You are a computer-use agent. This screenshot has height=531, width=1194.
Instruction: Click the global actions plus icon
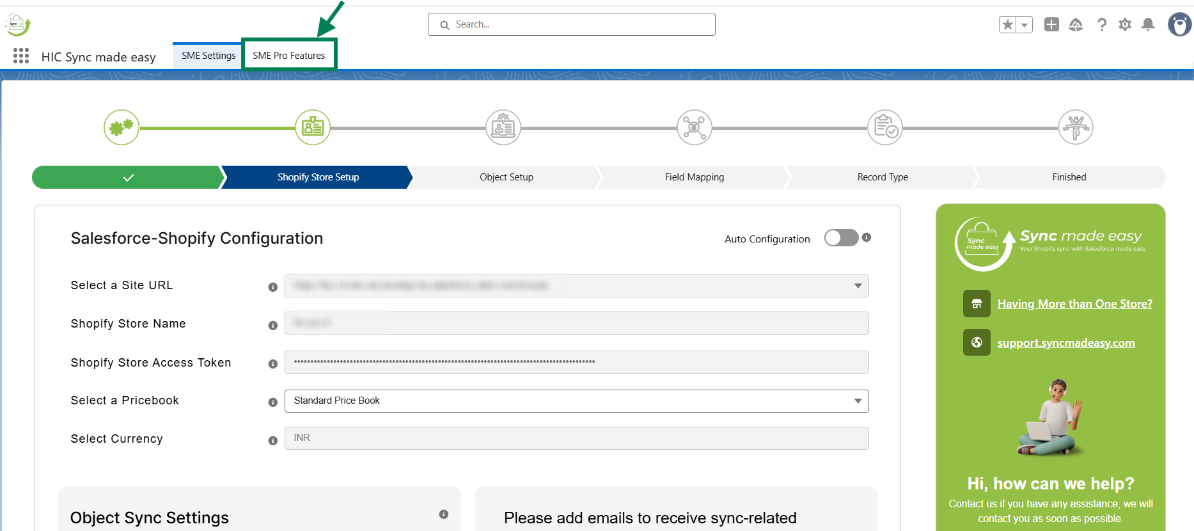(1052, 24)
